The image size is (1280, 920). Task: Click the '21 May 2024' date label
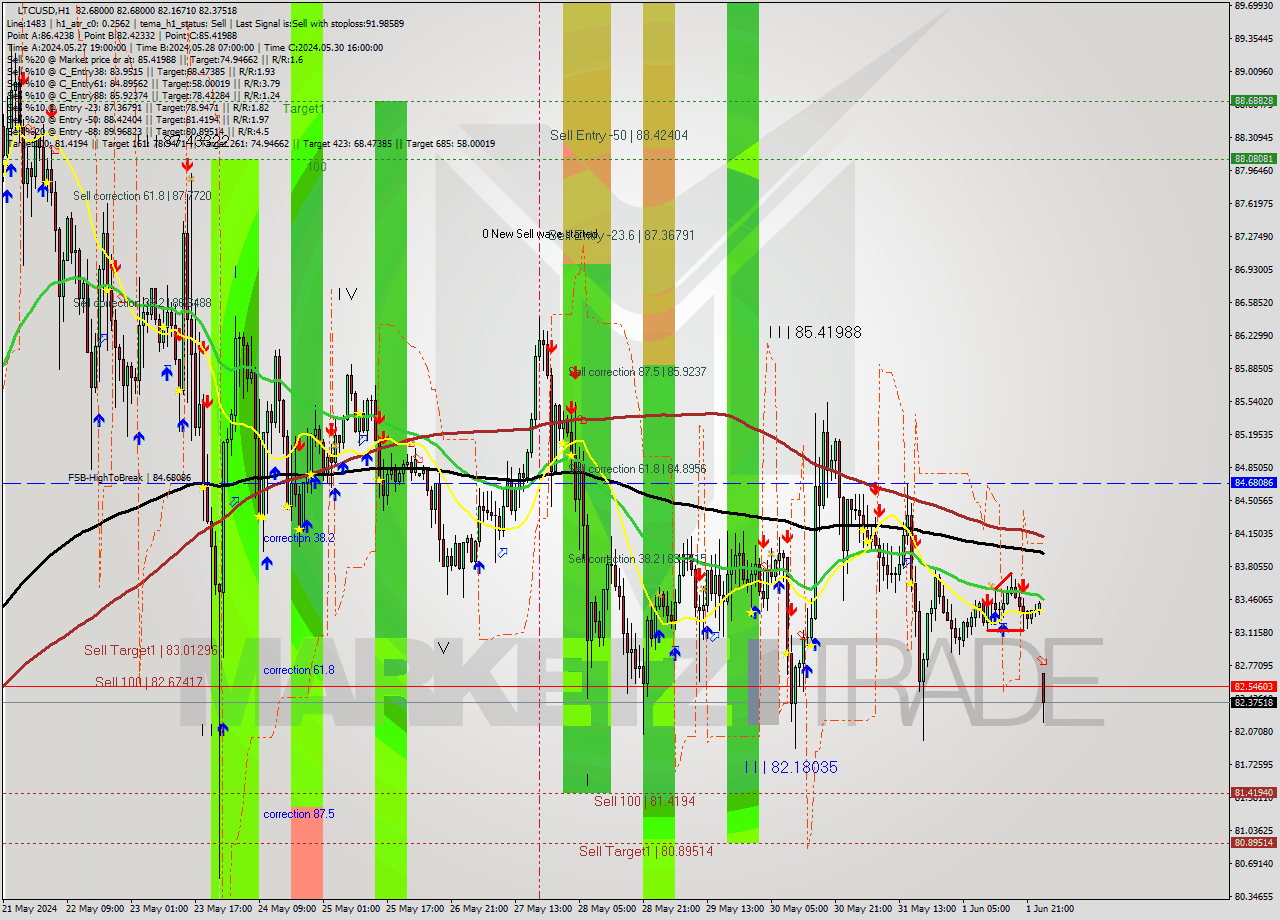click(x=30, y=909)
